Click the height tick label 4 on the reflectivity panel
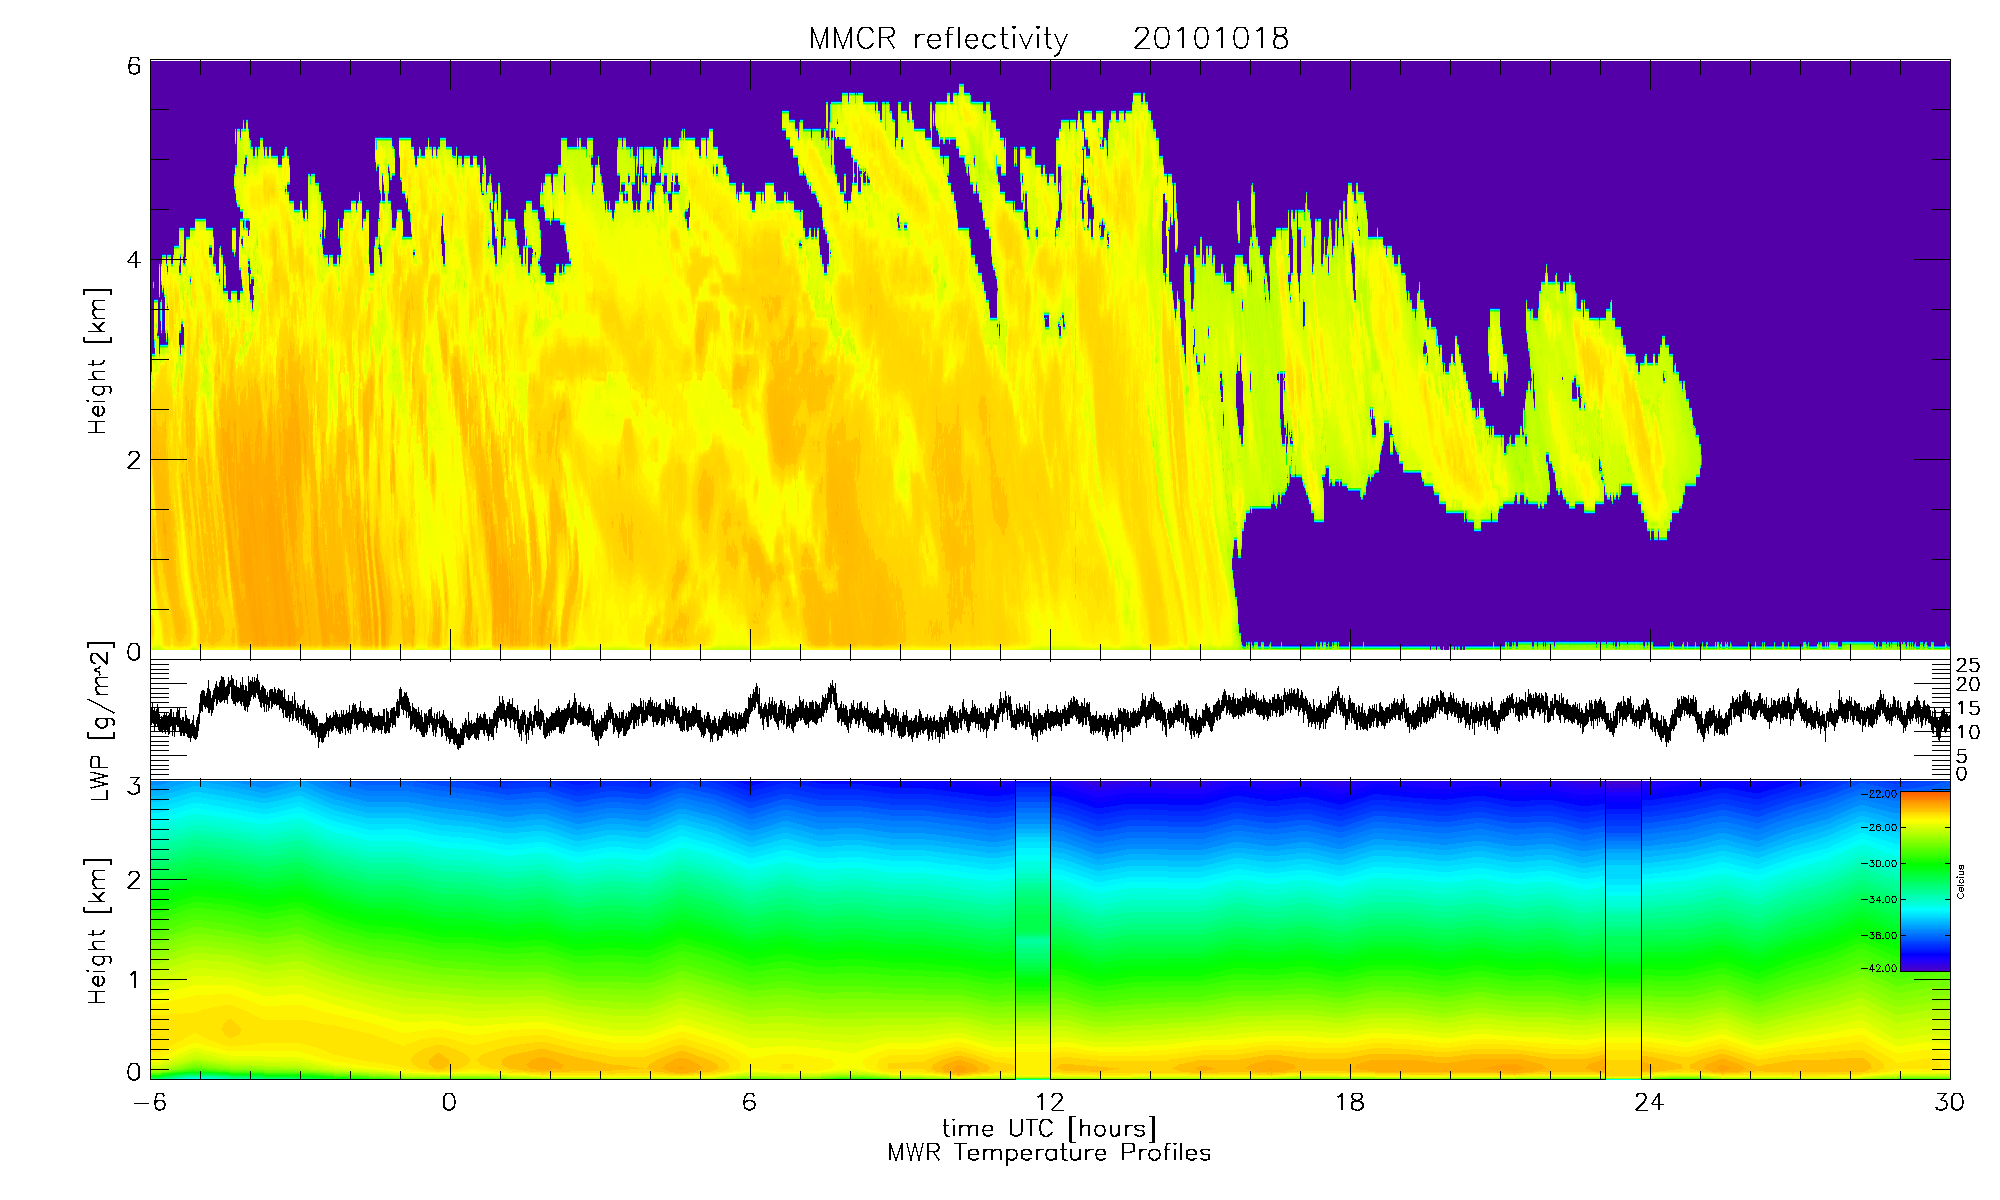Viewport: 2000px width, 1200px height. 133,261
